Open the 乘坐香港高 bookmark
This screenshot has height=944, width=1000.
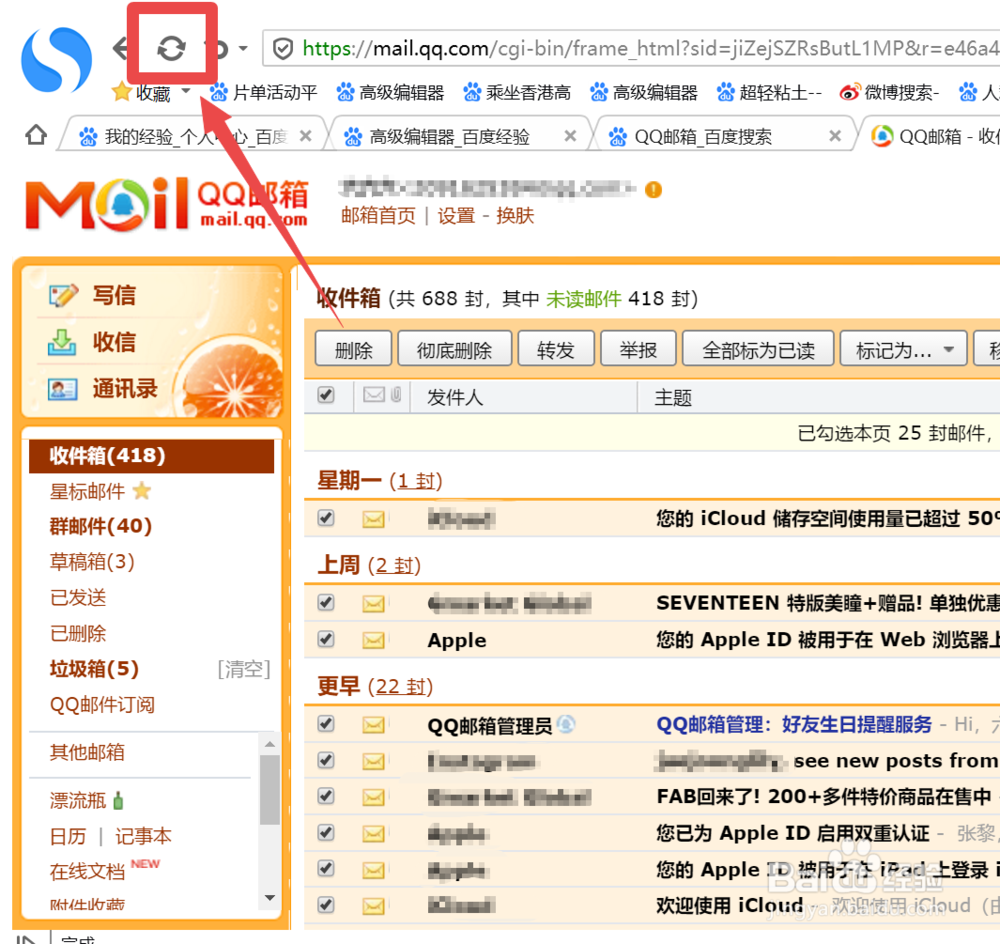tap(517, 92)
